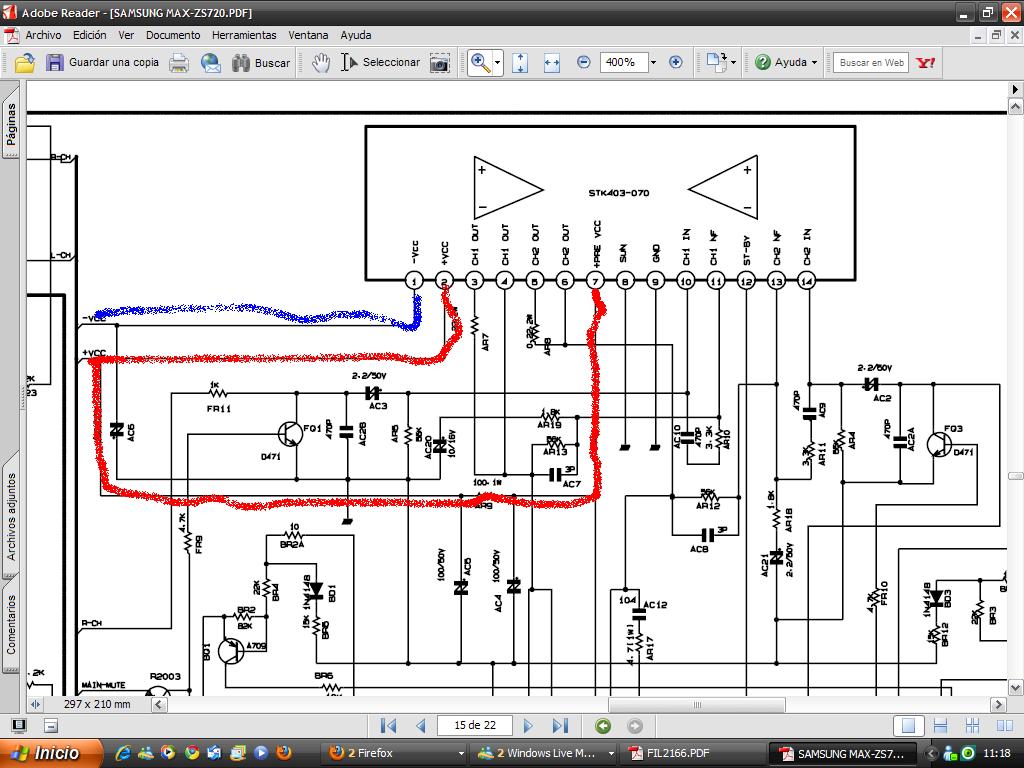The width and height of the screenshot is (1024, 768).
Task: Click the Fit Page height icon
Action: coord(520,63)
